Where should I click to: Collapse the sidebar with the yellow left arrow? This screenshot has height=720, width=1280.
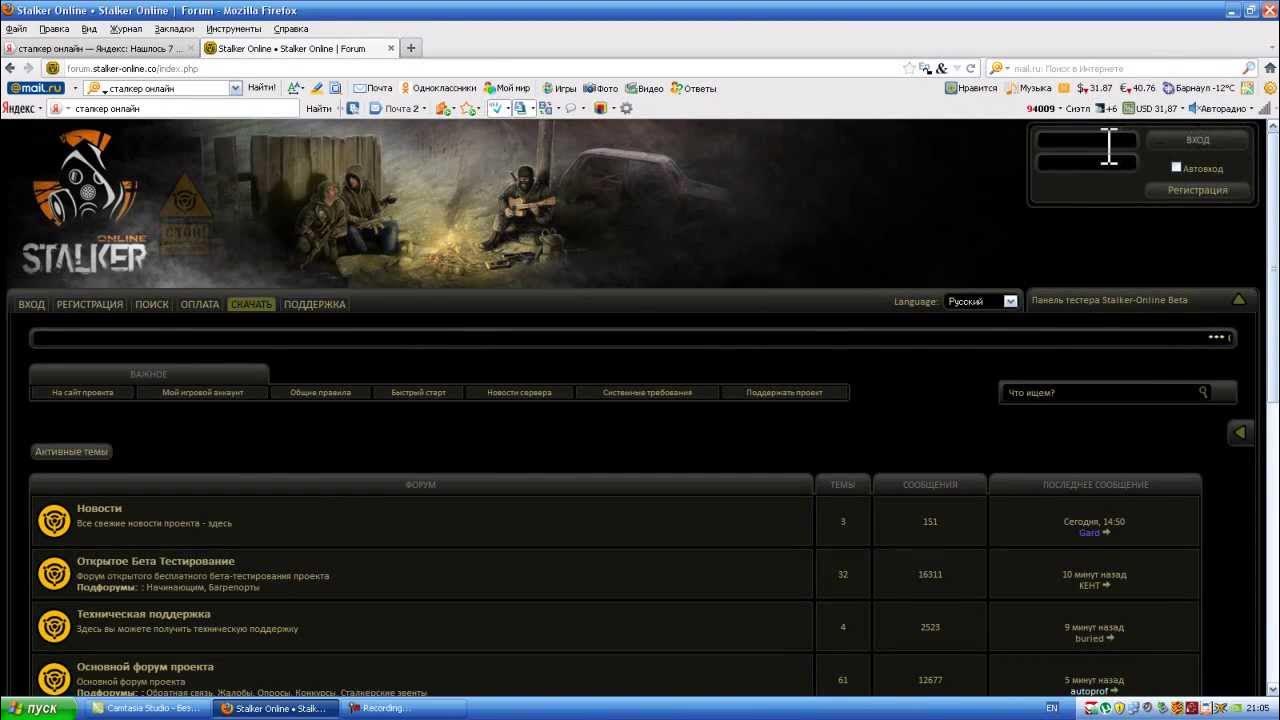tap(1240, 432)
